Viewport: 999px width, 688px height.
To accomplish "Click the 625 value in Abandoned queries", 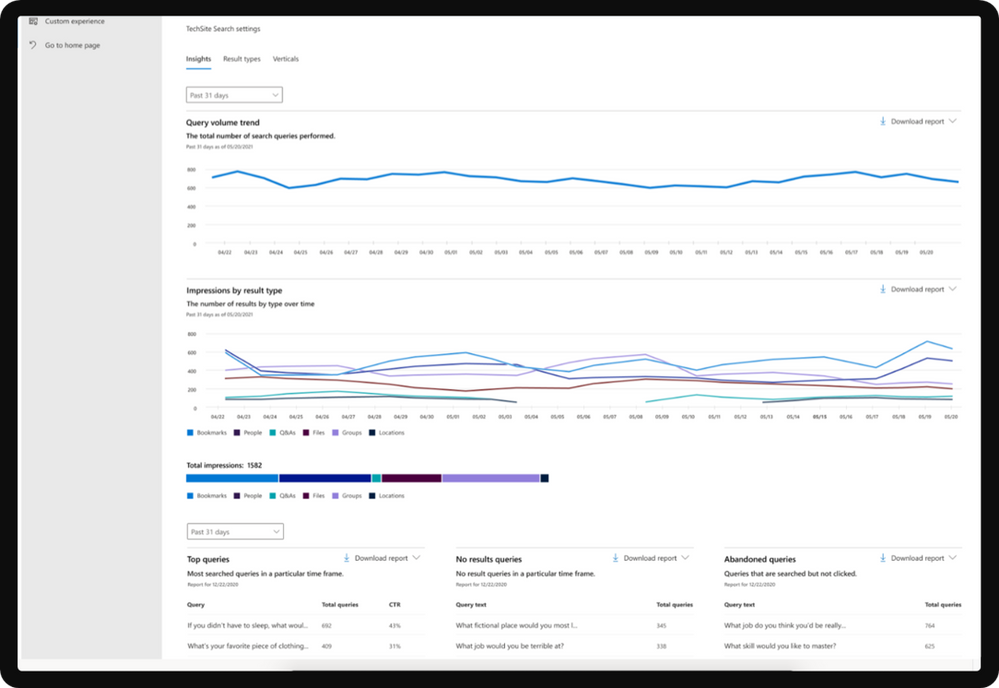I will (930, 646).
